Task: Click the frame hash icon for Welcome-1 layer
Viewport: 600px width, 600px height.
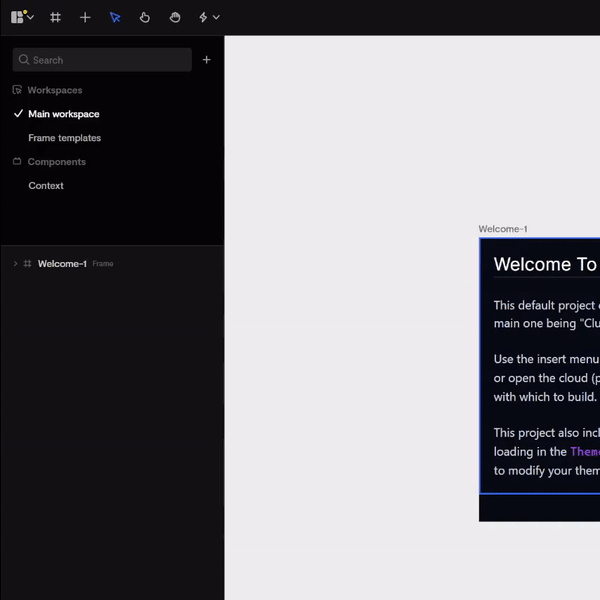Action: tap(27, 264)
